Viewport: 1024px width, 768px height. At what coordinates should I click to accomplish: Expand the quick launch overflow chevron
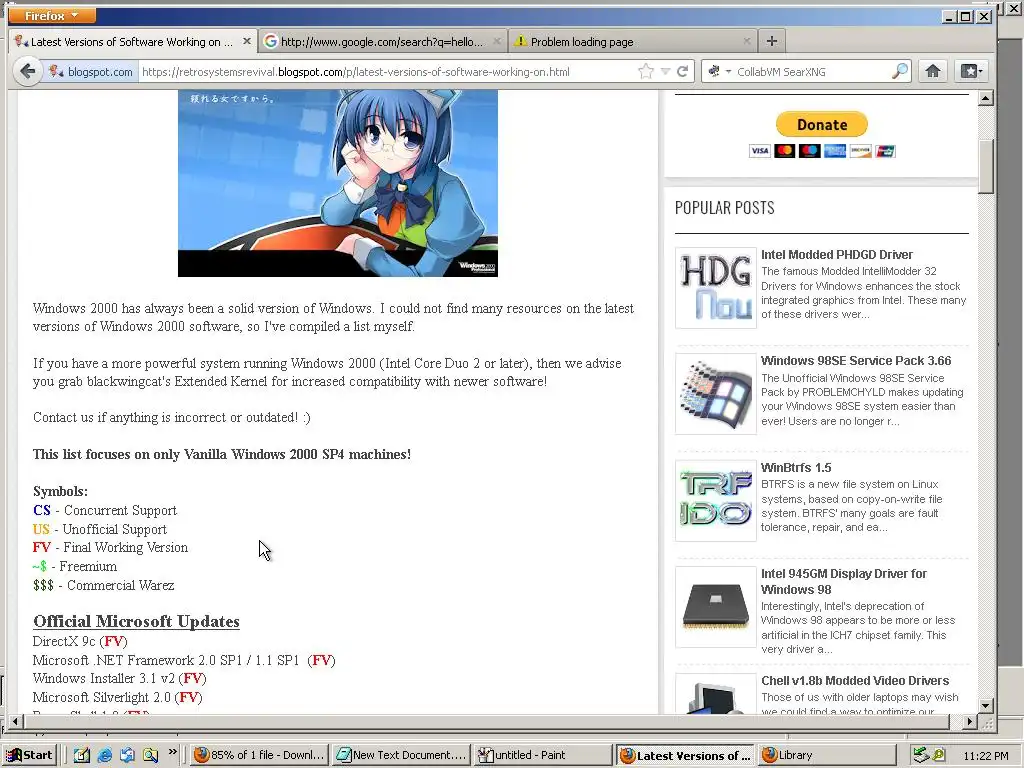click(x=172, y=752)
